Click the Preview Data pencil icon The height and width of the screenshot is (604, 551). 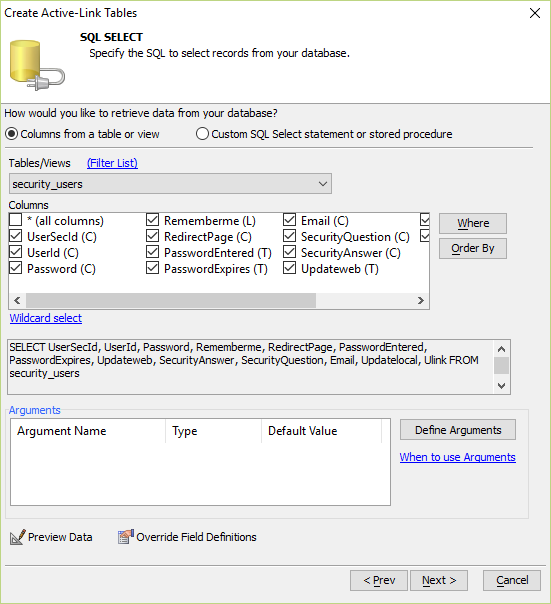click(x=17, y=537)
